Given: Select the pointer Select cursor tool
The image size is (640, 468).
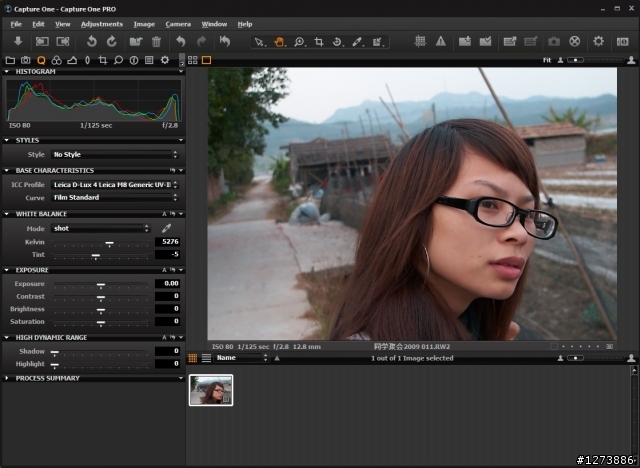Looking at the screenshot, I should [x=259, y=42].
